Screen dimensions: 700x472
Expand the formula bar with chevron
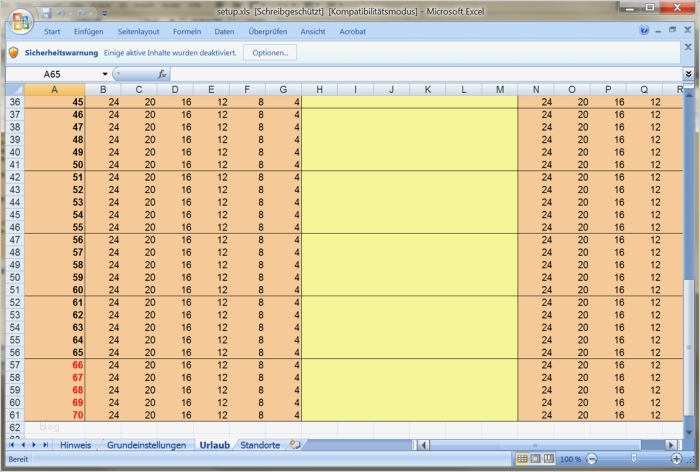(x=688, y=74)
